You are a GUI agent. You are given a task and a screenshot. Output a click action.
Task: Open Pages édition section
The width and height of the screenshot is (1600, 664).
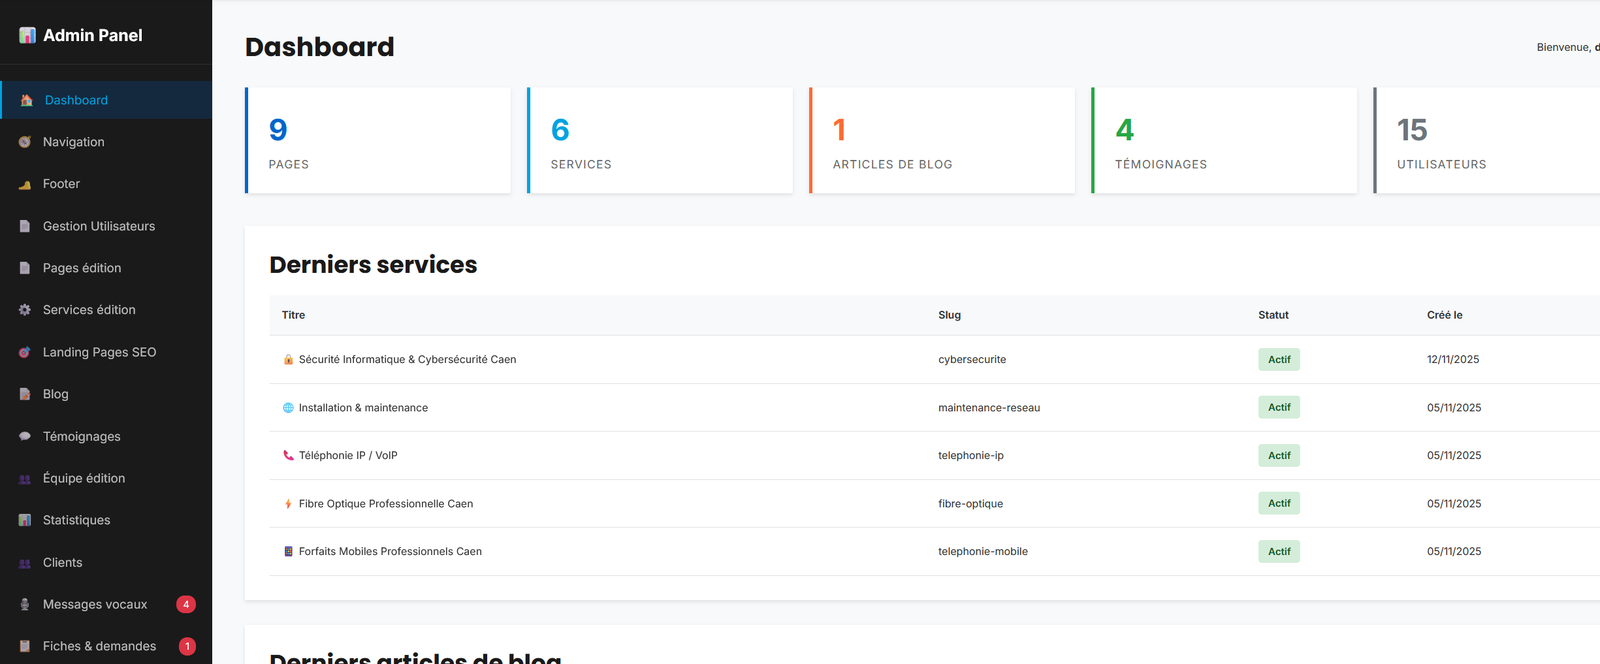(x=106, y=268)
